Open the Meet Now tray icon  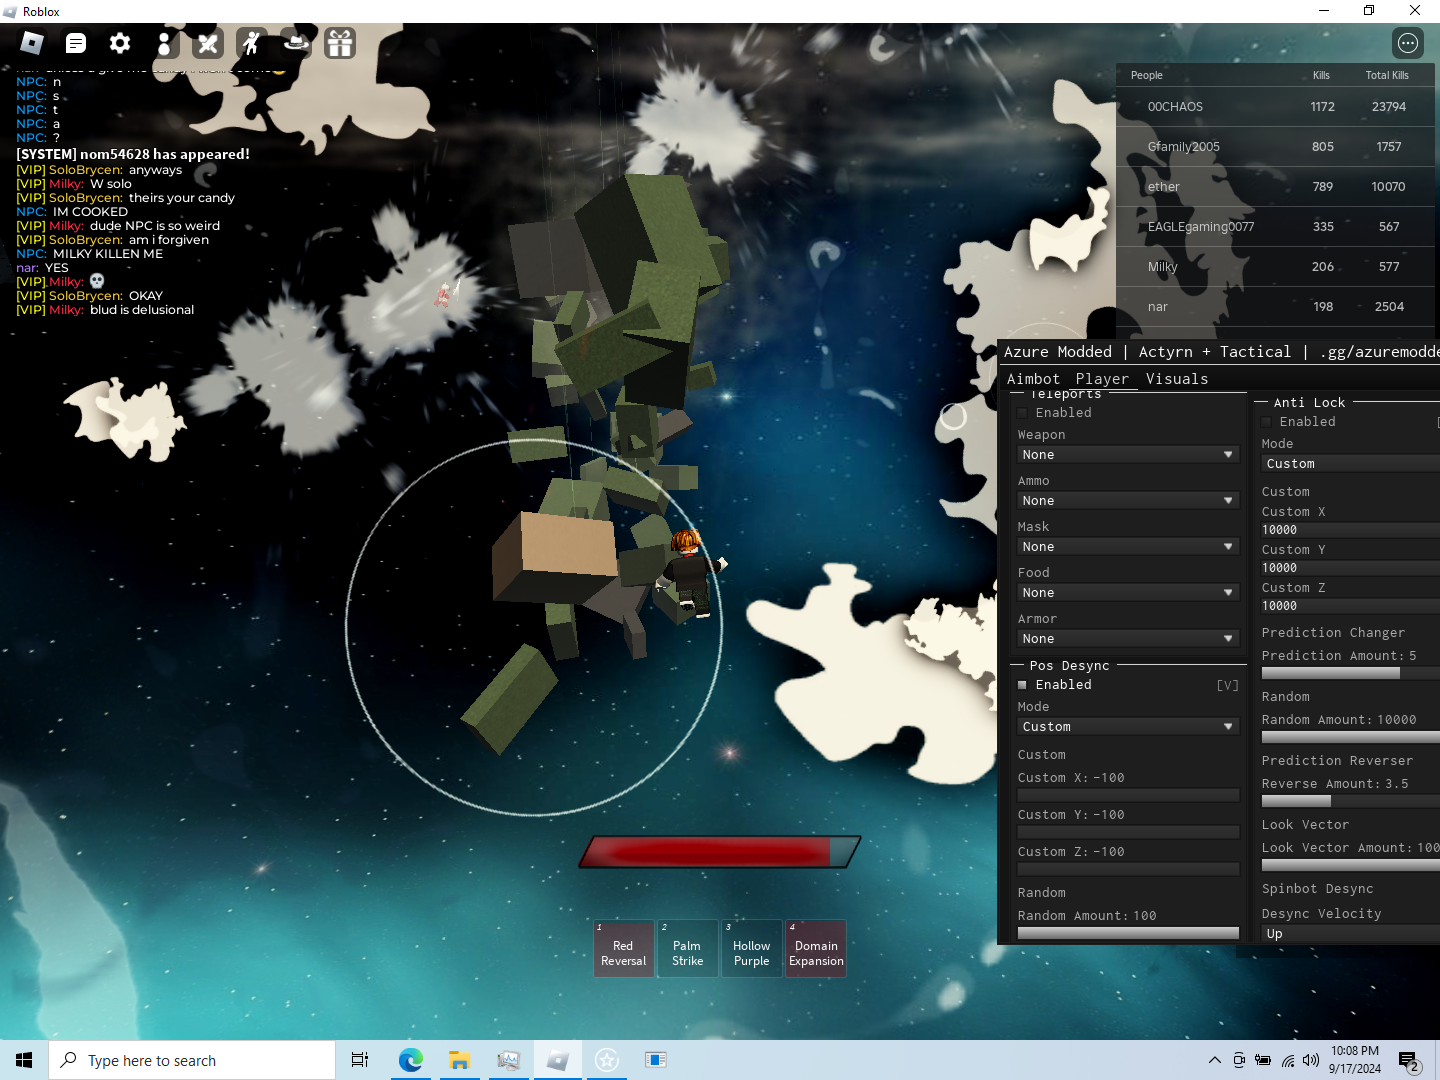tap(1239, 1060)
